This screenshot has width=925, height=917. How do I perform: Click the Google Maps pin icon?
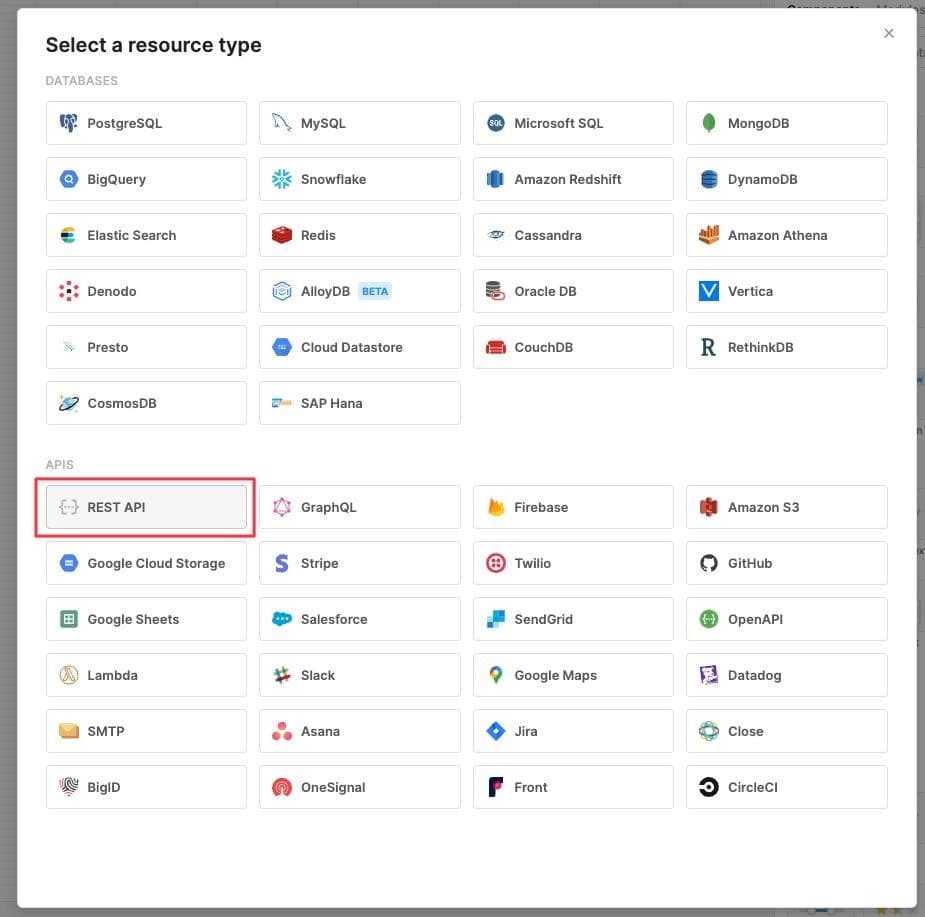click(x=495, y=675)
